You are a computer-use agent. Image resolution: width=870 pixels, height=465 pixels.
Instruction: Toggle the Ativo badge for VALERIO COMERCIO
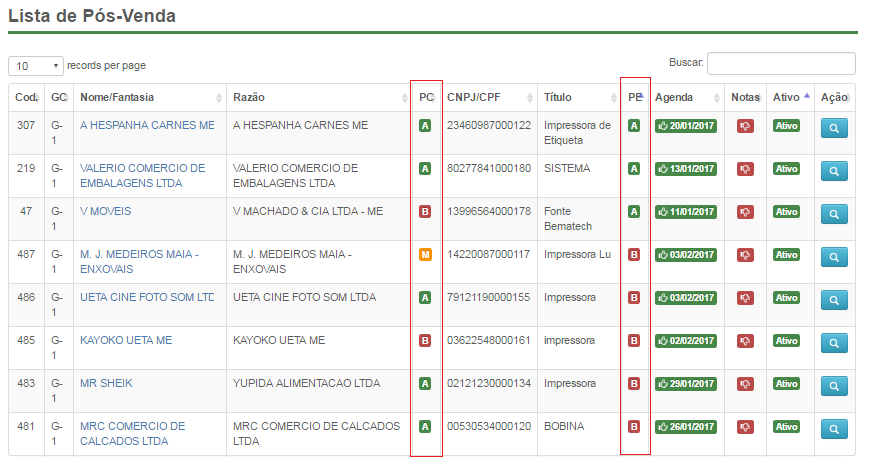[786, 169]
